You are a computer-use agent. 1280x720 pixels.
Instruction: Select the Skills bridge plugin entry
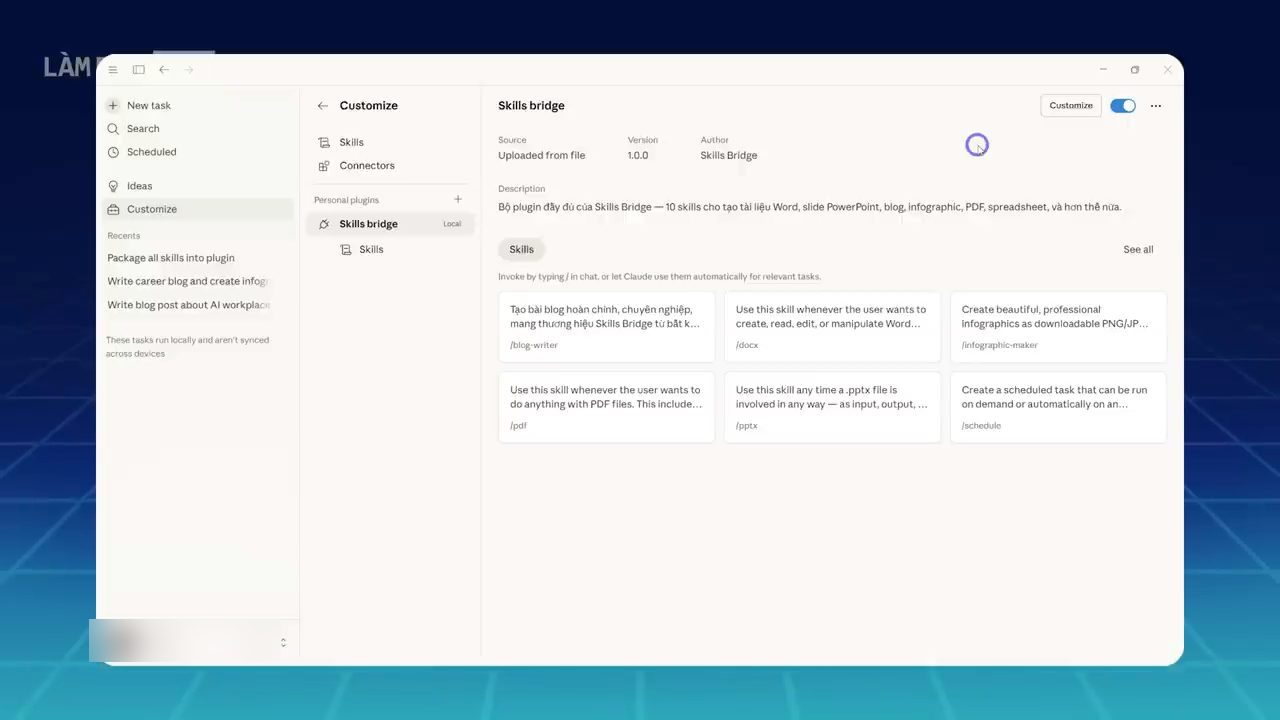coord(390,224)
